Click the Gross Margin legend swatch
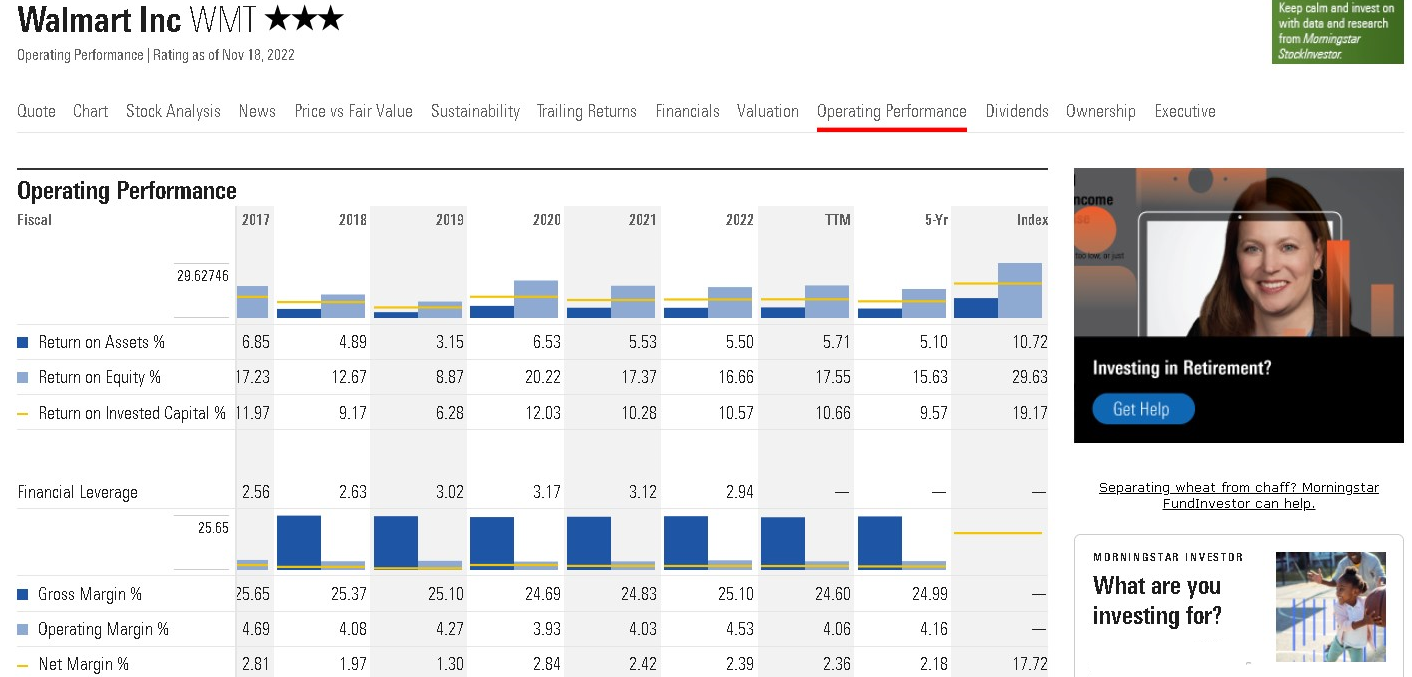The image size is (1412, 677). click(23, 595)
